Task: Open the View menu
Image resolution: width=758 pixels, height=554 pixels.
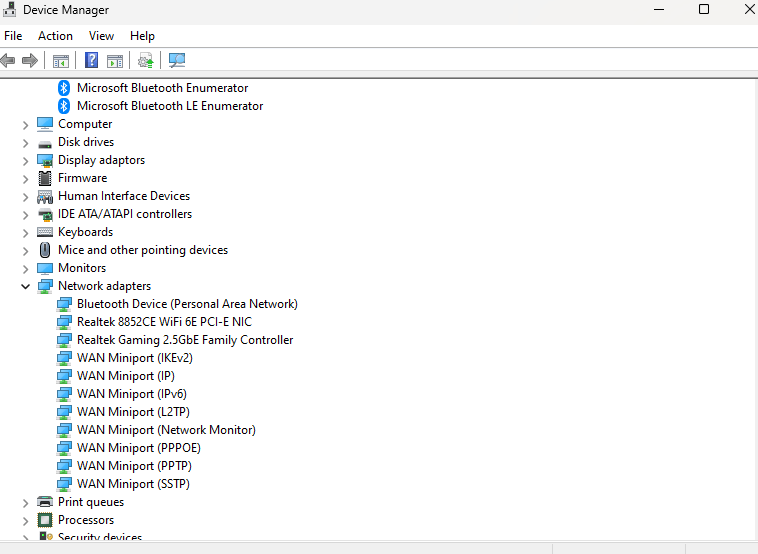Action: (x=102, y=36)
